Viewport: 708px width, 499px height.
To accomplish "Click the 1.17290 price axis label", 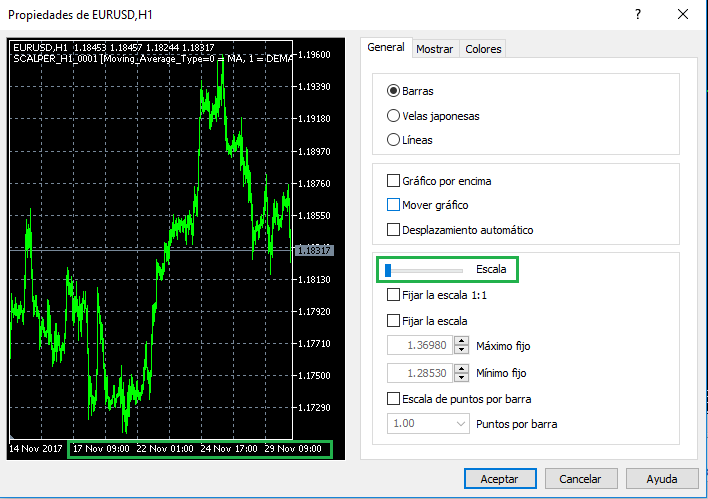I will coord(315,407).
